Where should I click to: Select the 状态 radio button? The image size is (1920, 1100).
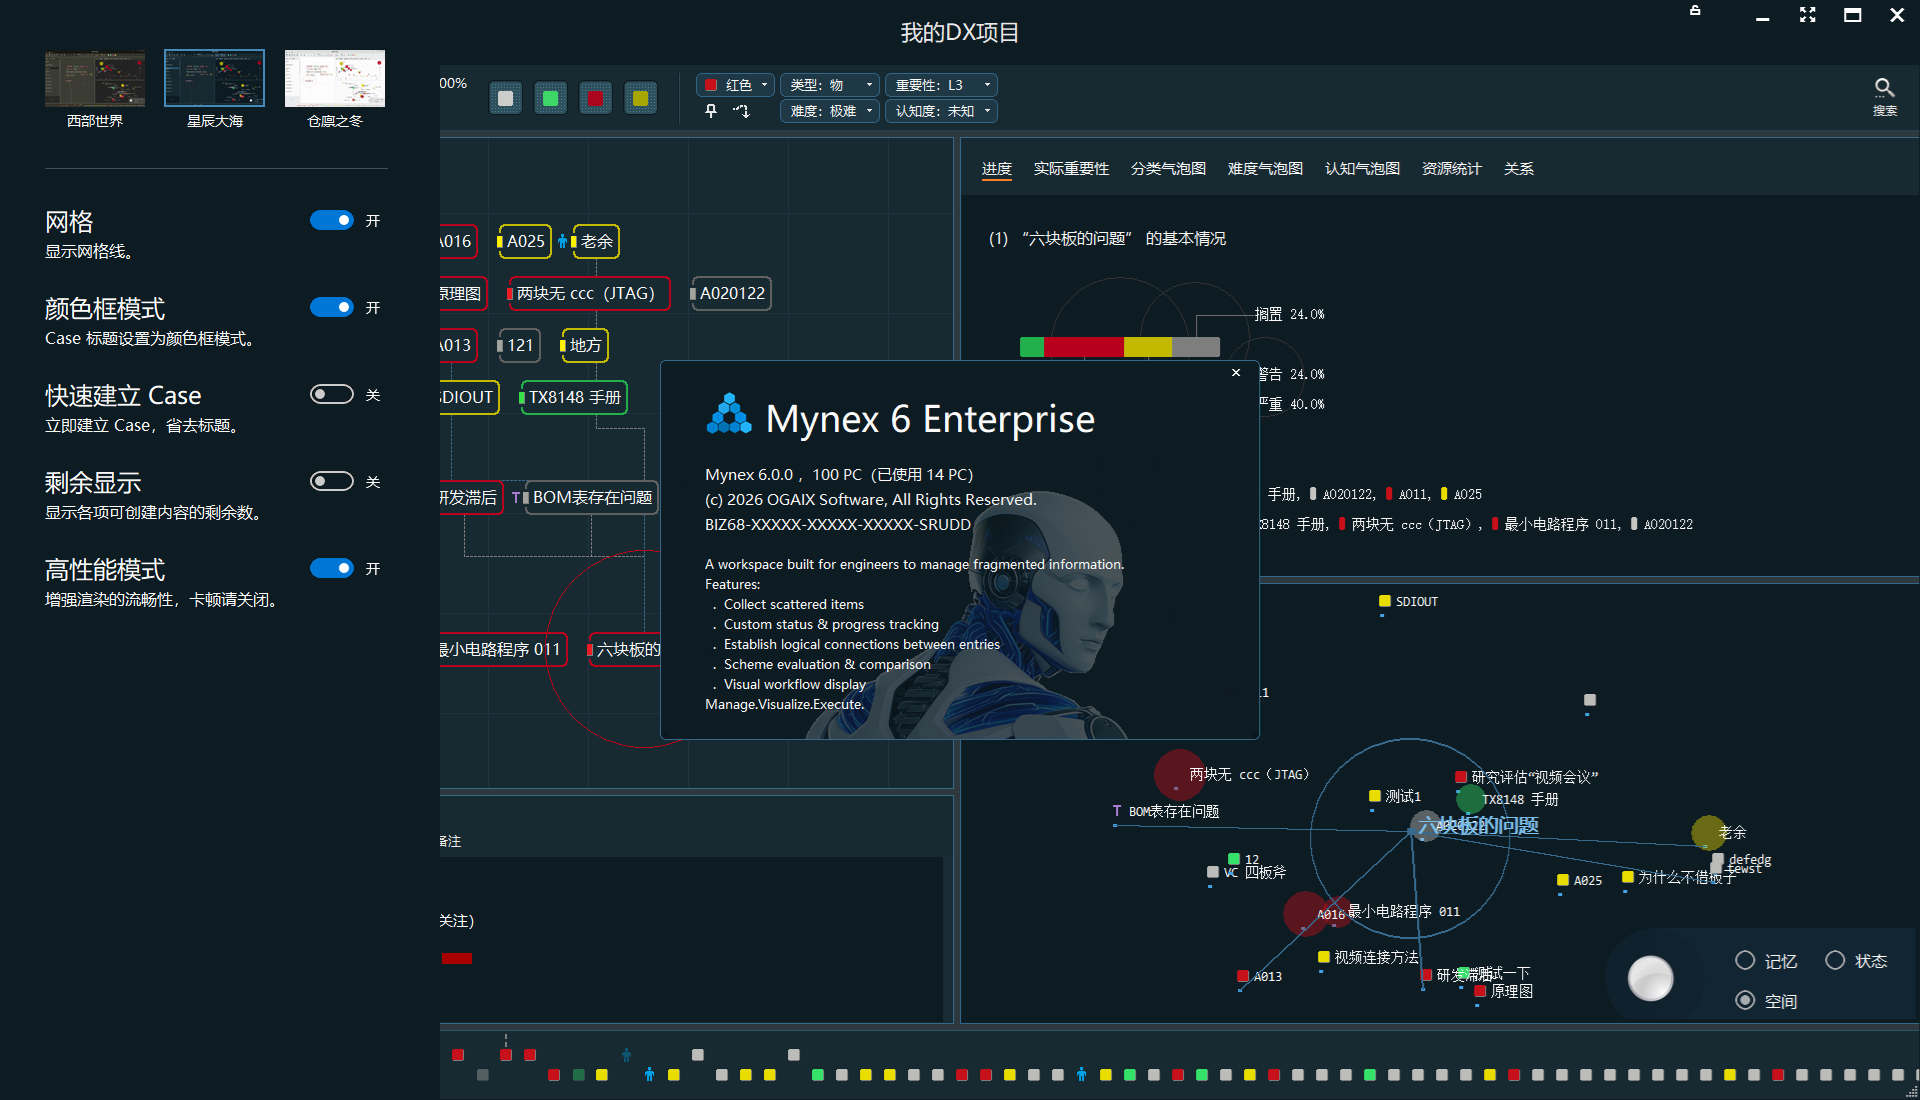(1835, 960)
